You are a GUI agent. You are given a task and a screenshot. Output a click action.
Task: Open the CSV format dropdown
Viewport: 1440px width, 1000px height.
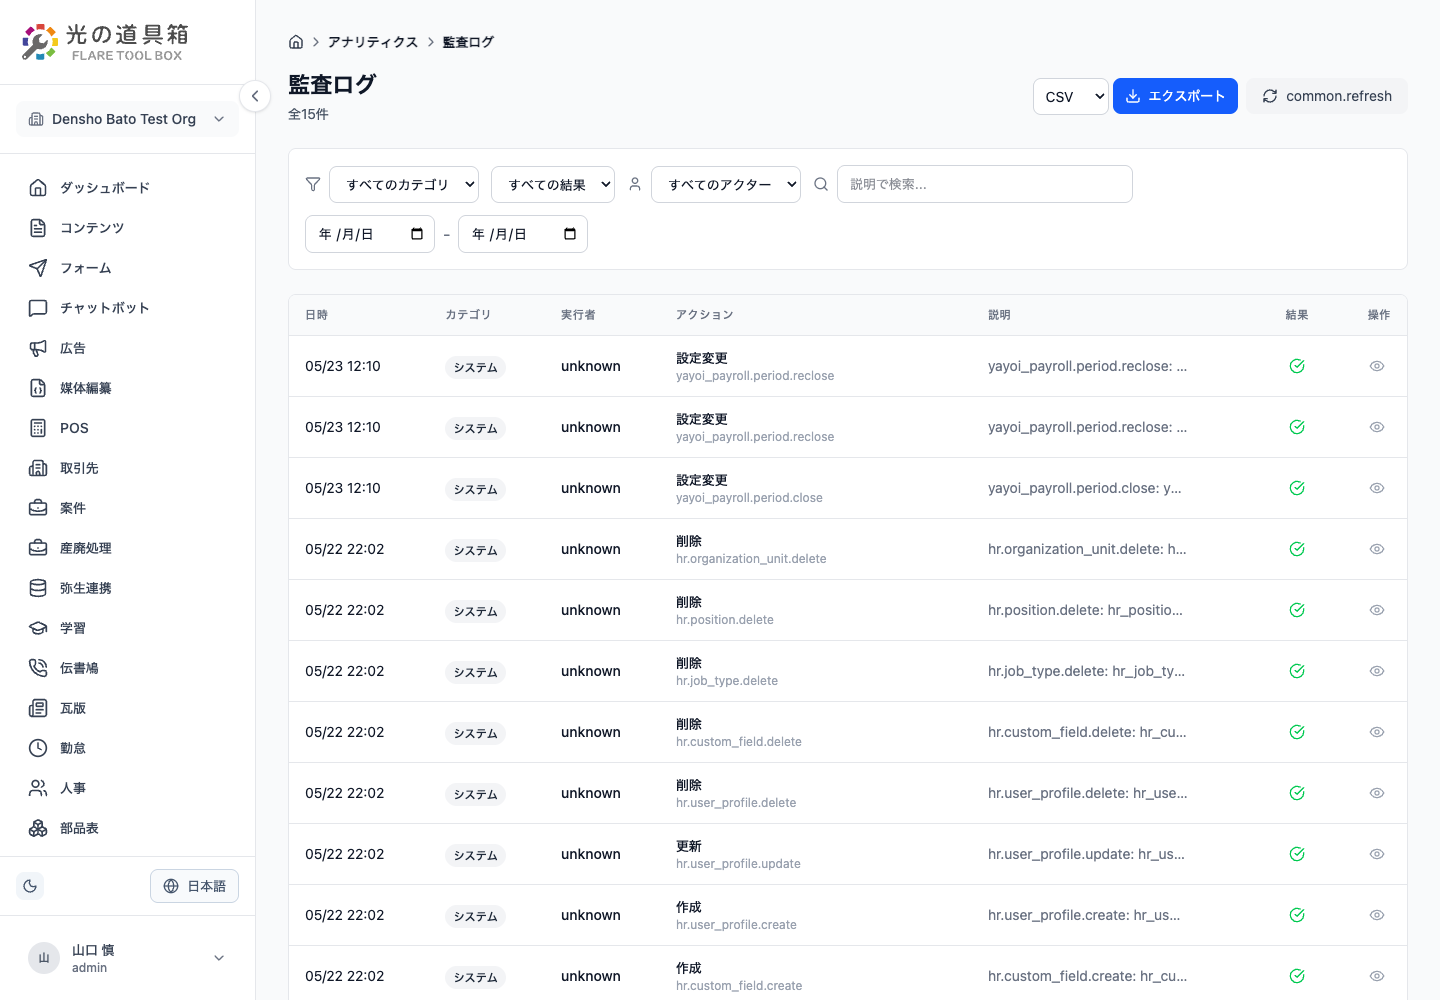point(1071,96)
